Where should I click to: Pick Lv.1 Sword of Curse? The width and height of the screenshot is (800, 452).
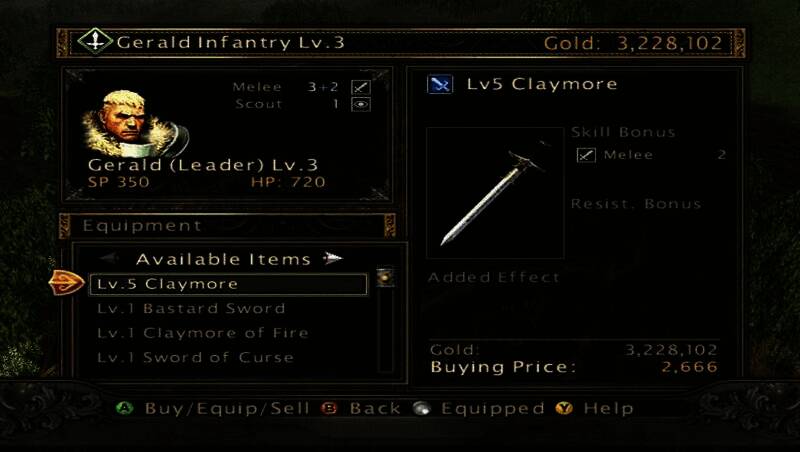click(195, 358)
